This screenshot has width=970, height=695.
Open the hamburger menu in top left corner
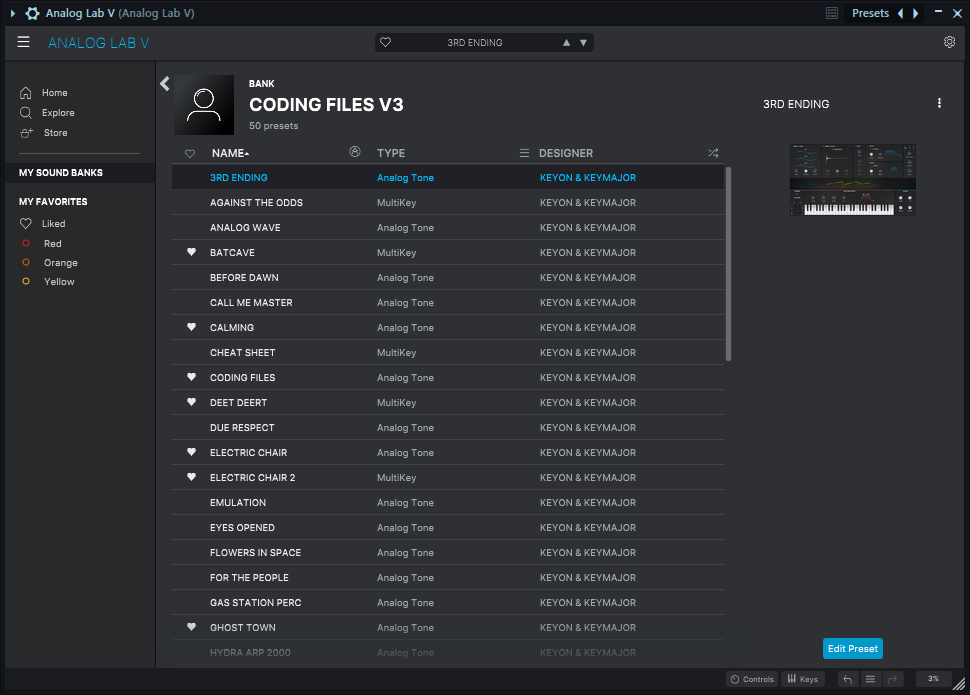tap(23, 42)
